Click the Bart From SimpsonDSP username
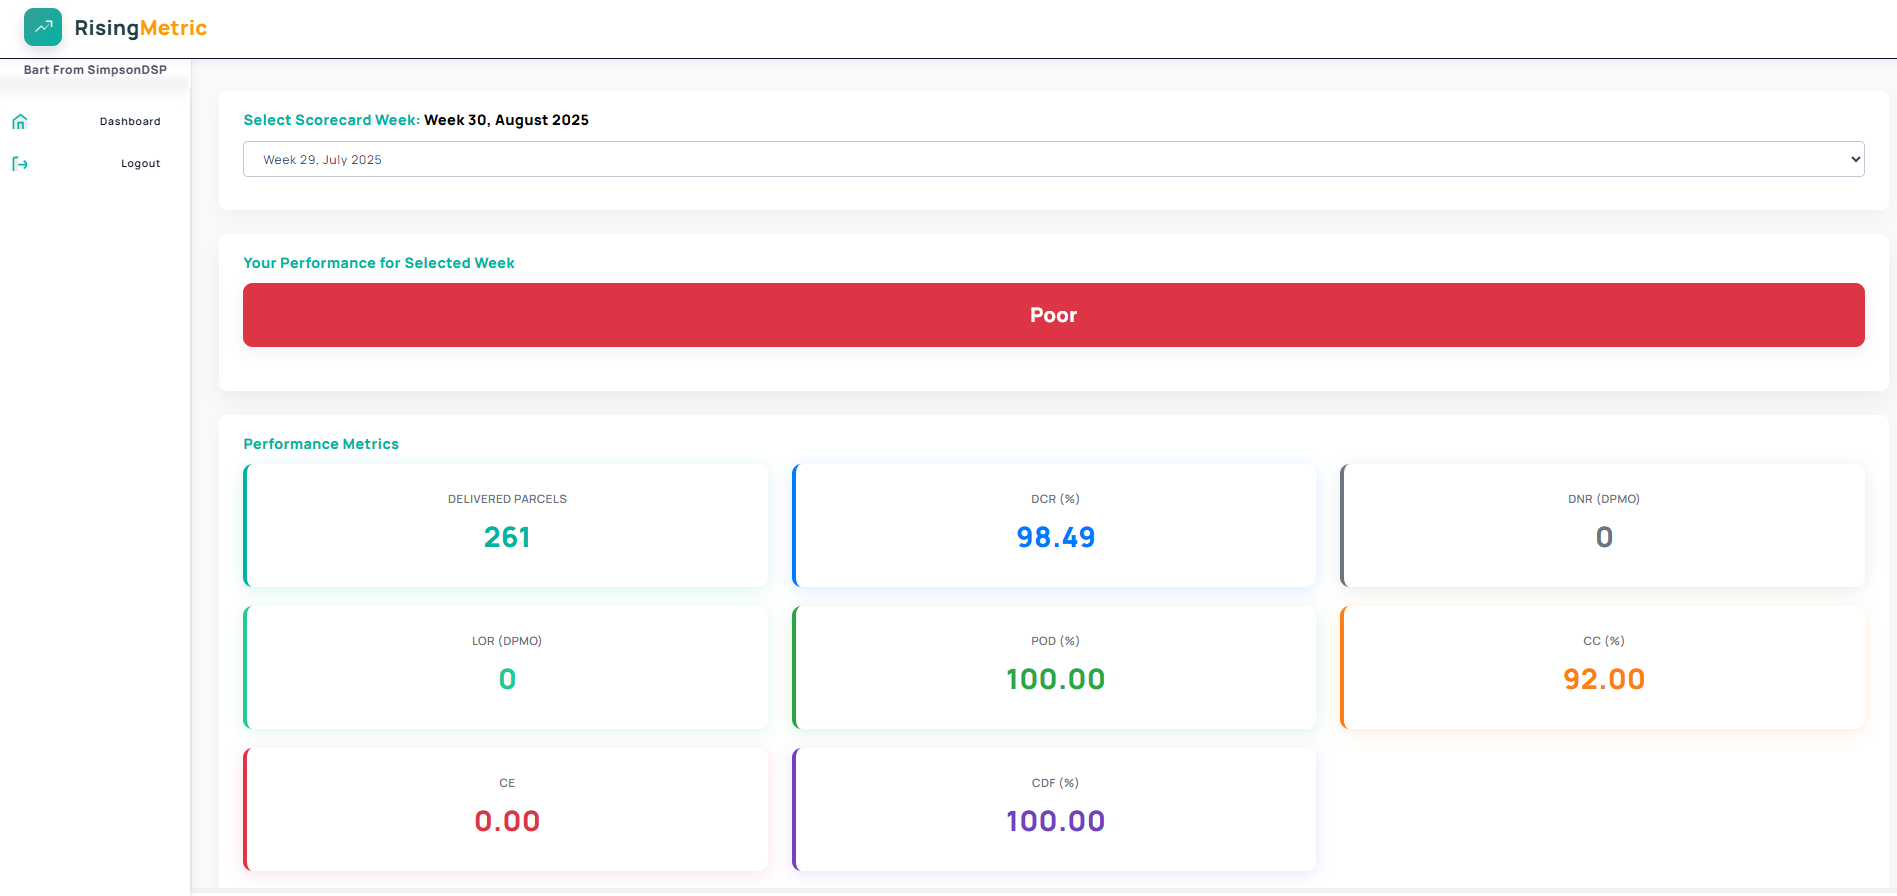The width and height of the screenshot is (1897, 896). coord(95,70)
